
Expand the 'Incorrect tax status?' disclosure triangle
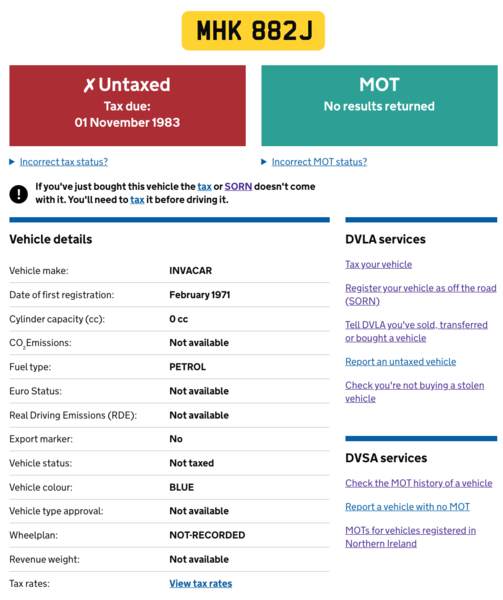click(x=12, y=162)
